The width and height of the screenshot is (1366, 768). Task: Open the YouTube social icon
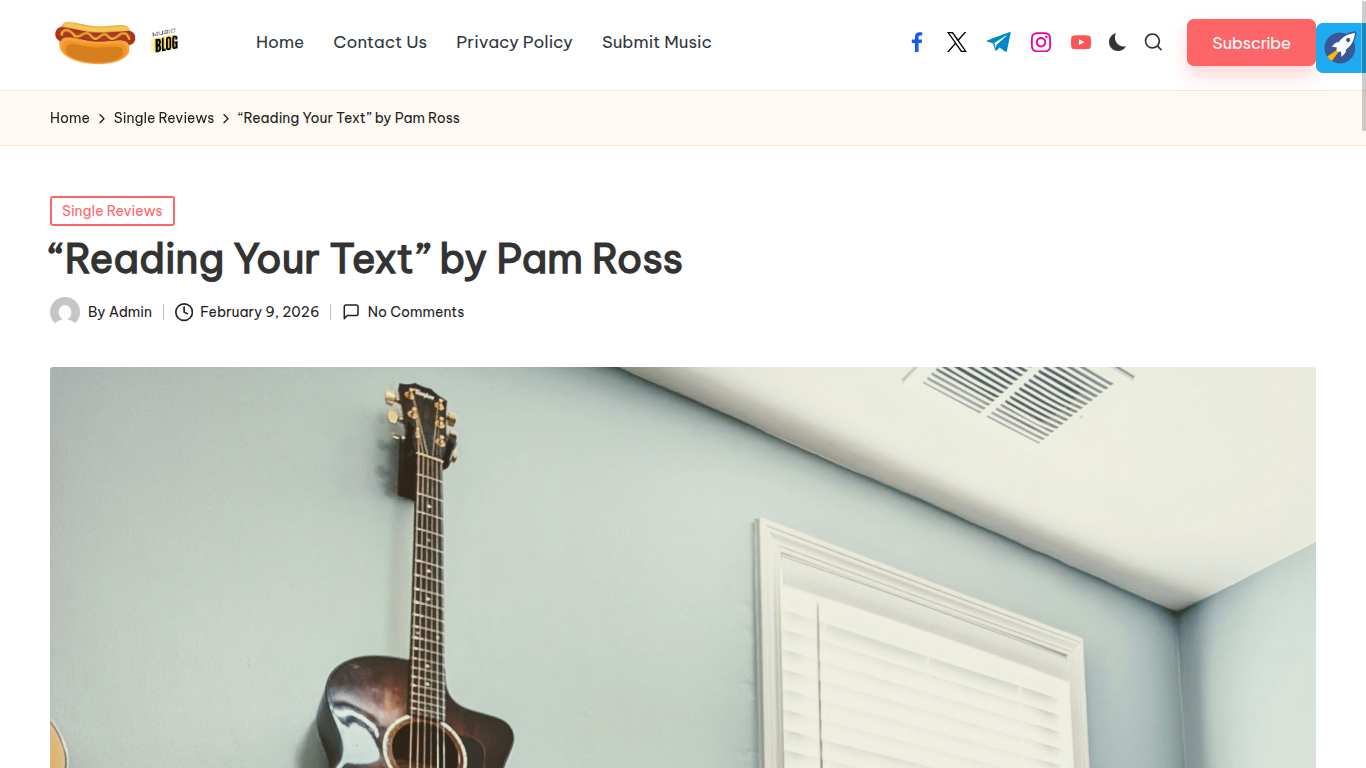[x=1081, y=42]
